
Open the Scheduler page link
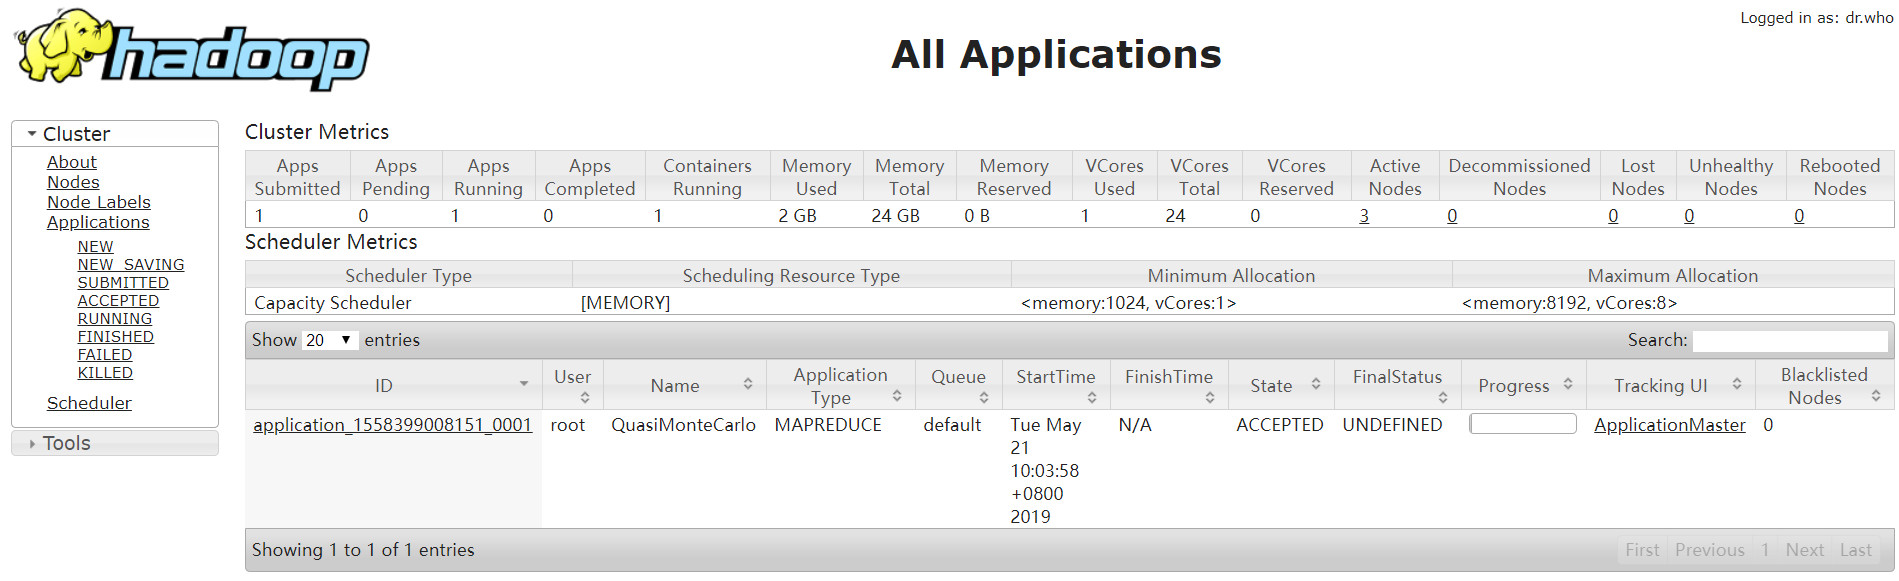[x=89, y=403]
